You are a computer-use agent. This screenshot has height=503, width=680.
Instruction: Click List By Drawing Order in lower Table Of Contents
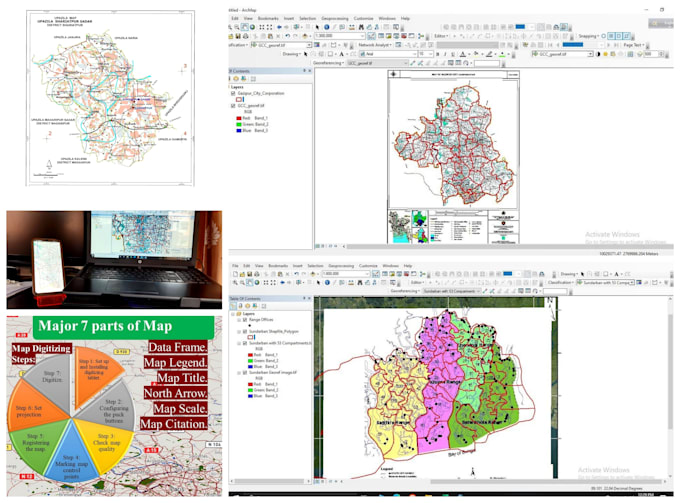click(233, 306)
